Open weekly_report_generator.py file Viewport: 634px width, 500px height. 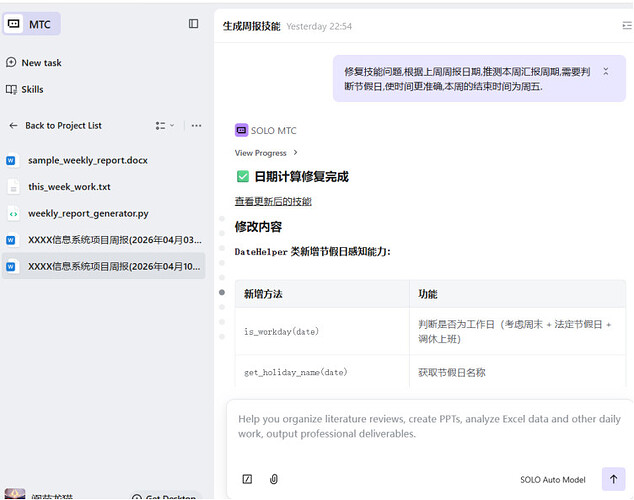[88, 213]
